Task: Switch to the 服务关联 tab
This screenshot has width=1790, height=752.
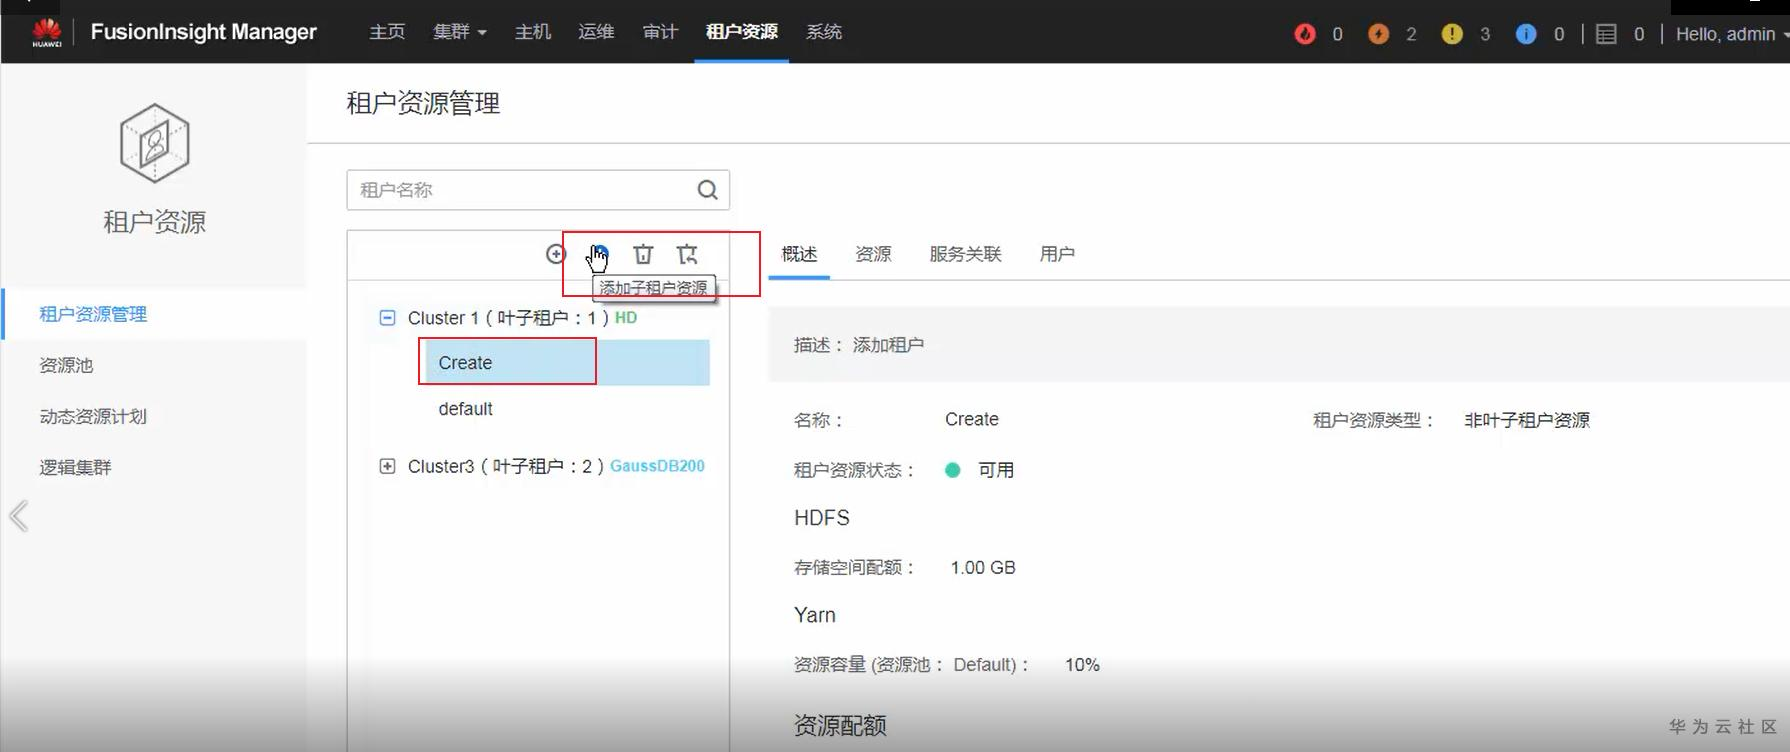Action: click(965, 254)
